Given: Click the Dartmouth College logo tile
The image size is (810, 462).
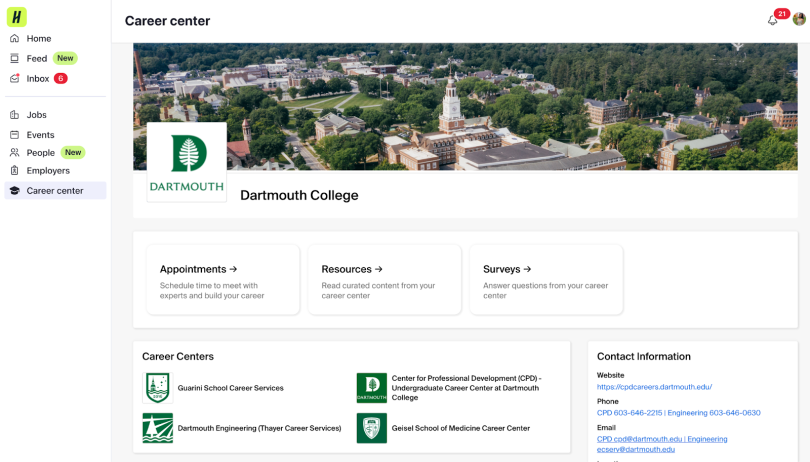Looking at the screenshot, I should click(186, 162).
